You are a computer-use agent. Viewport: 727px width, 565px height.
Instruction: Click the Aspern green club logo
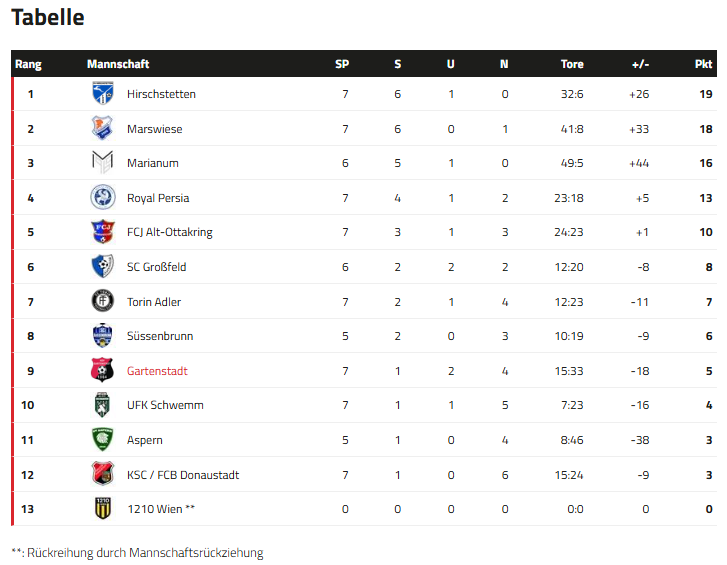103,440
